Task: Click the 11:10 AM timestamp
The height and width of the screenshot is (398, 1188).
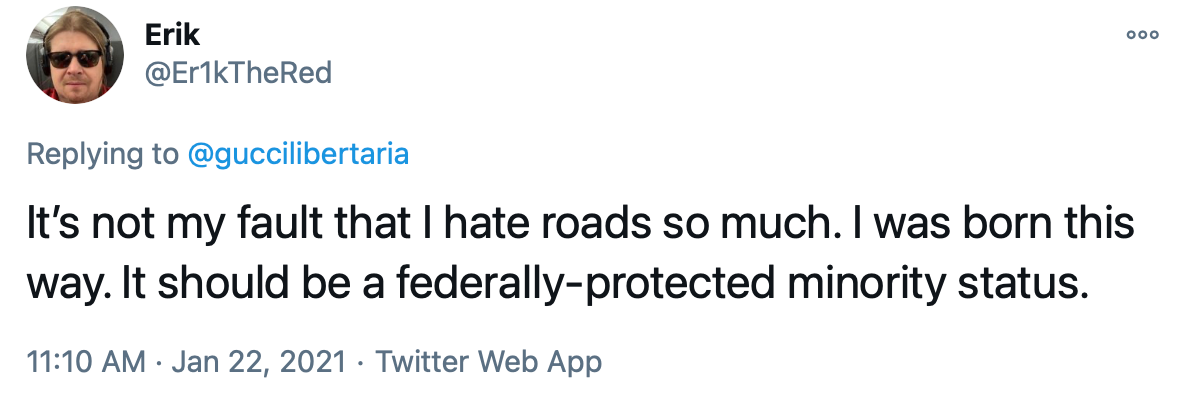Action: pyautogui.click(x=86, y=362)
